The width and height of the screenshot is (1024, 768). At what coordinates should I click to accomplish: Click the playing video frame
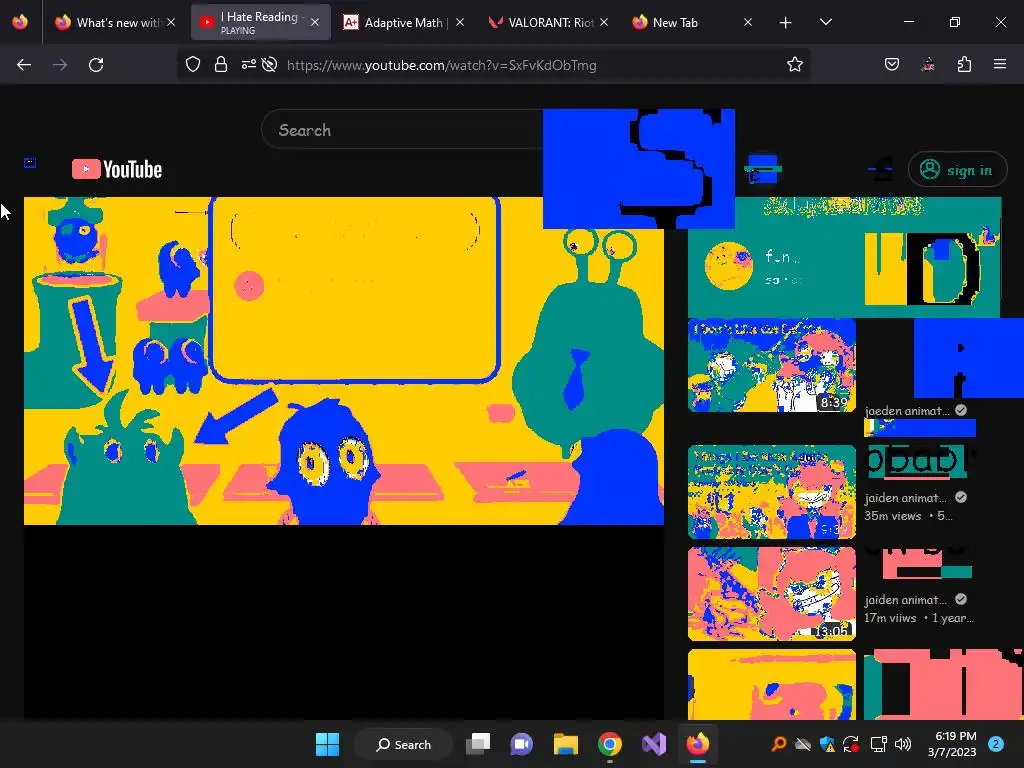344,360
